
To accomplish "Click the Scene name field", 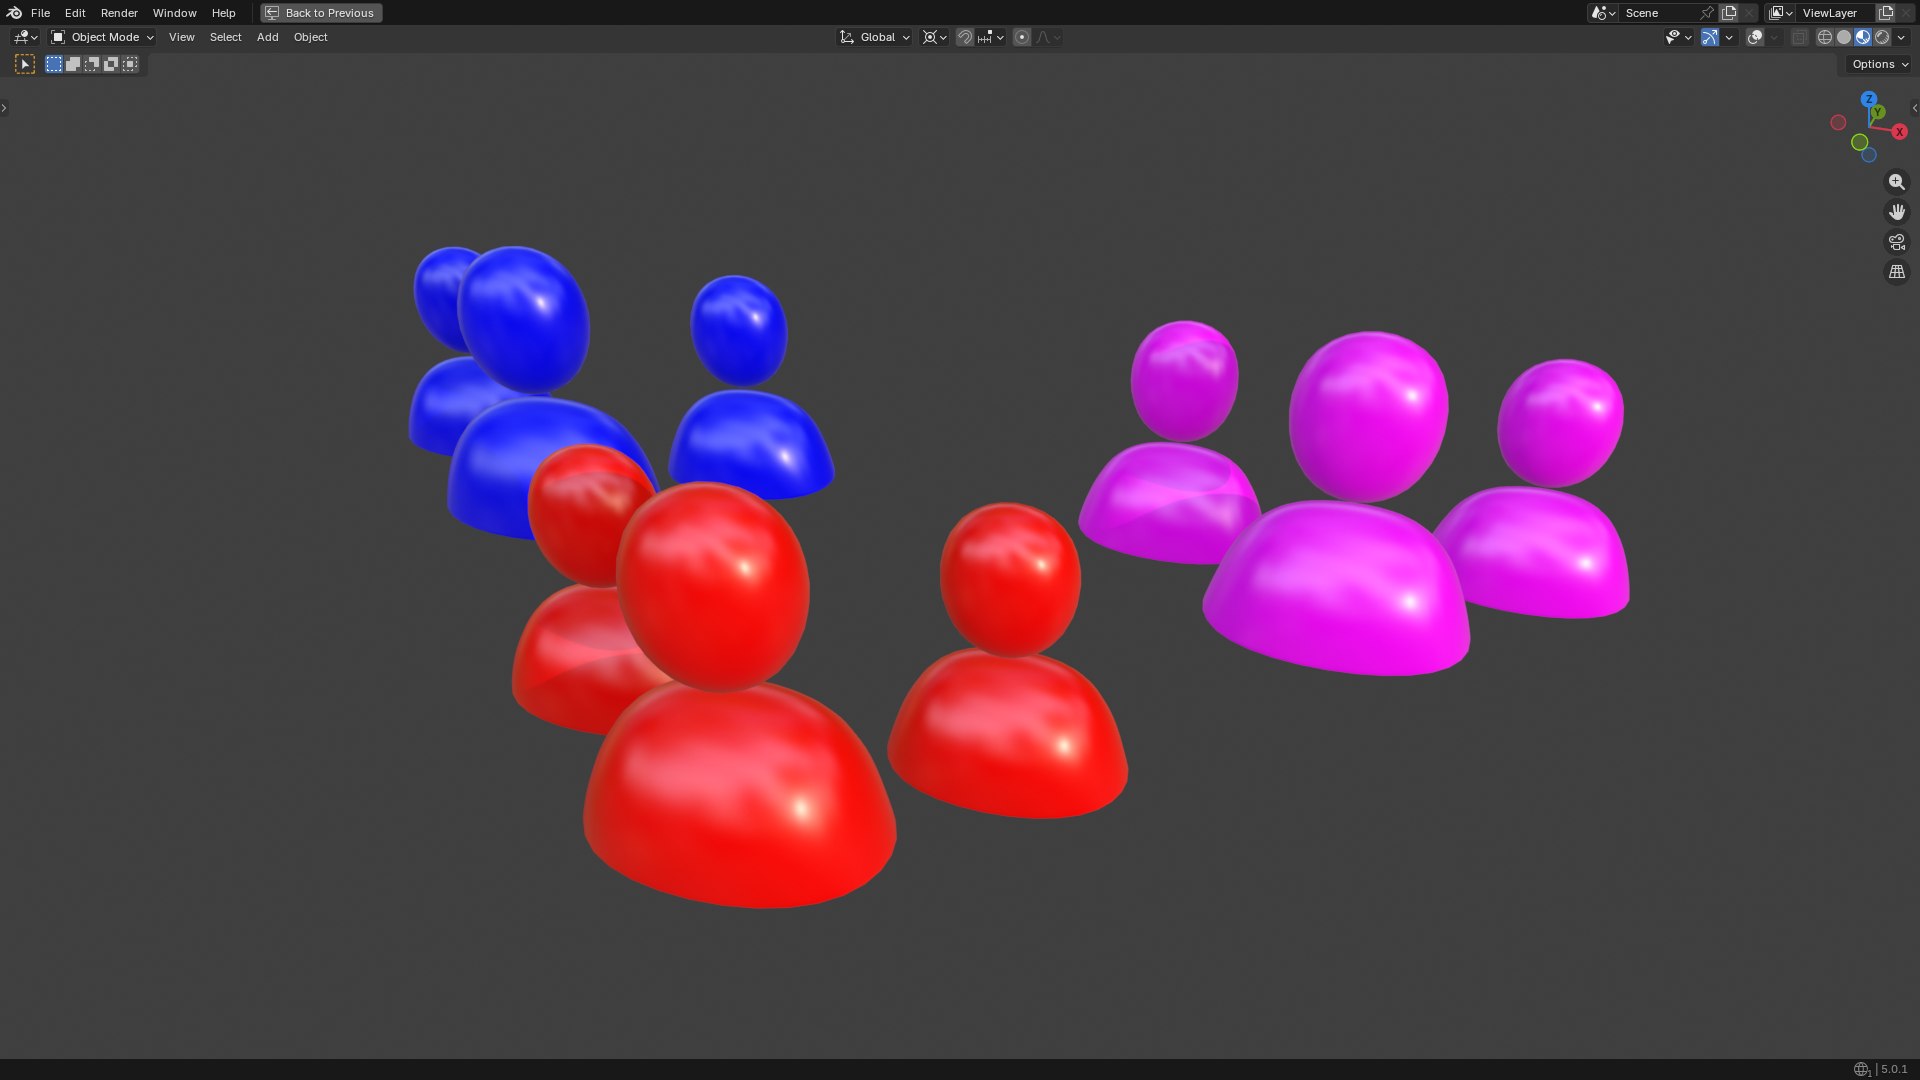I will pyautogui.click(x=1660, y=13).
